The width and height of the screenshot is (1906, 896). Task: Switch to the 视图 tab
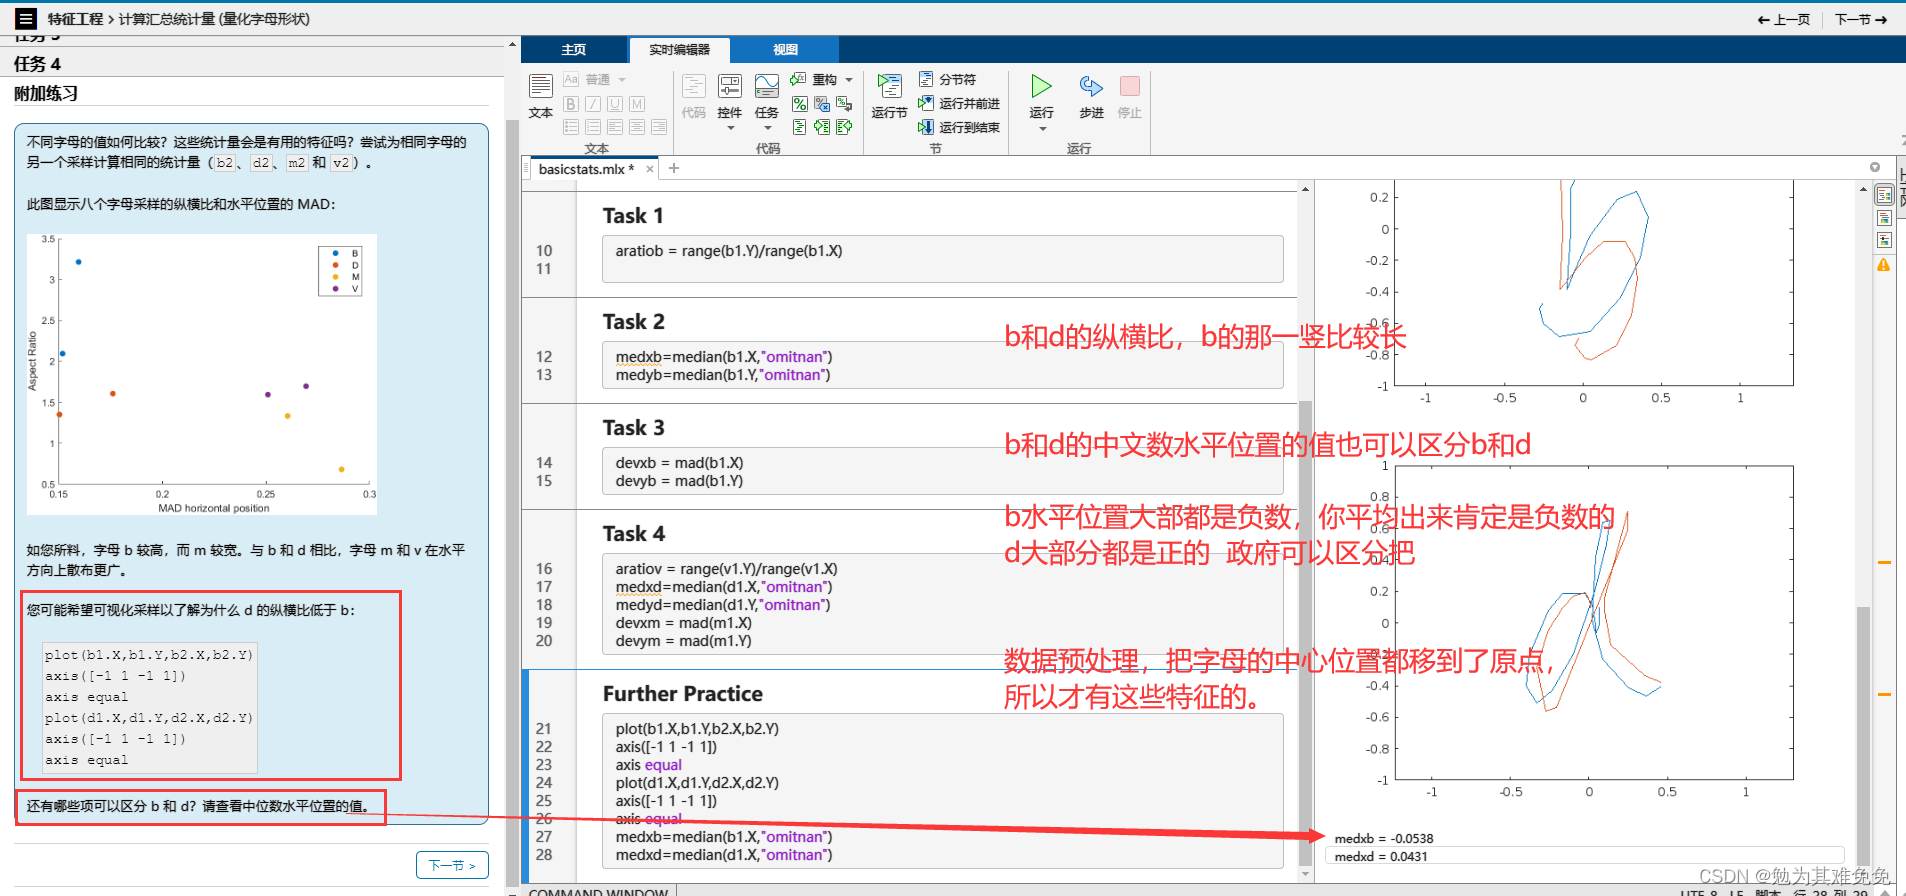(785, 49)
